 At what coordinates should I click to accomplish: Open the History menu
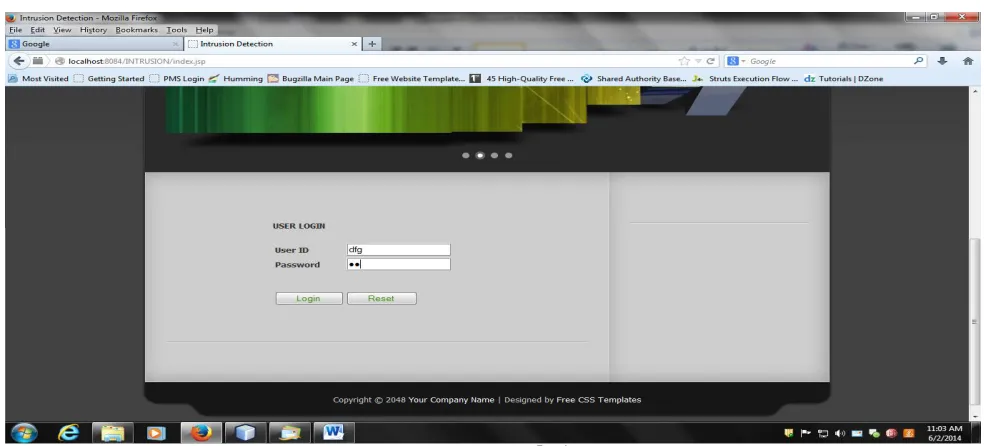[94, 29]
